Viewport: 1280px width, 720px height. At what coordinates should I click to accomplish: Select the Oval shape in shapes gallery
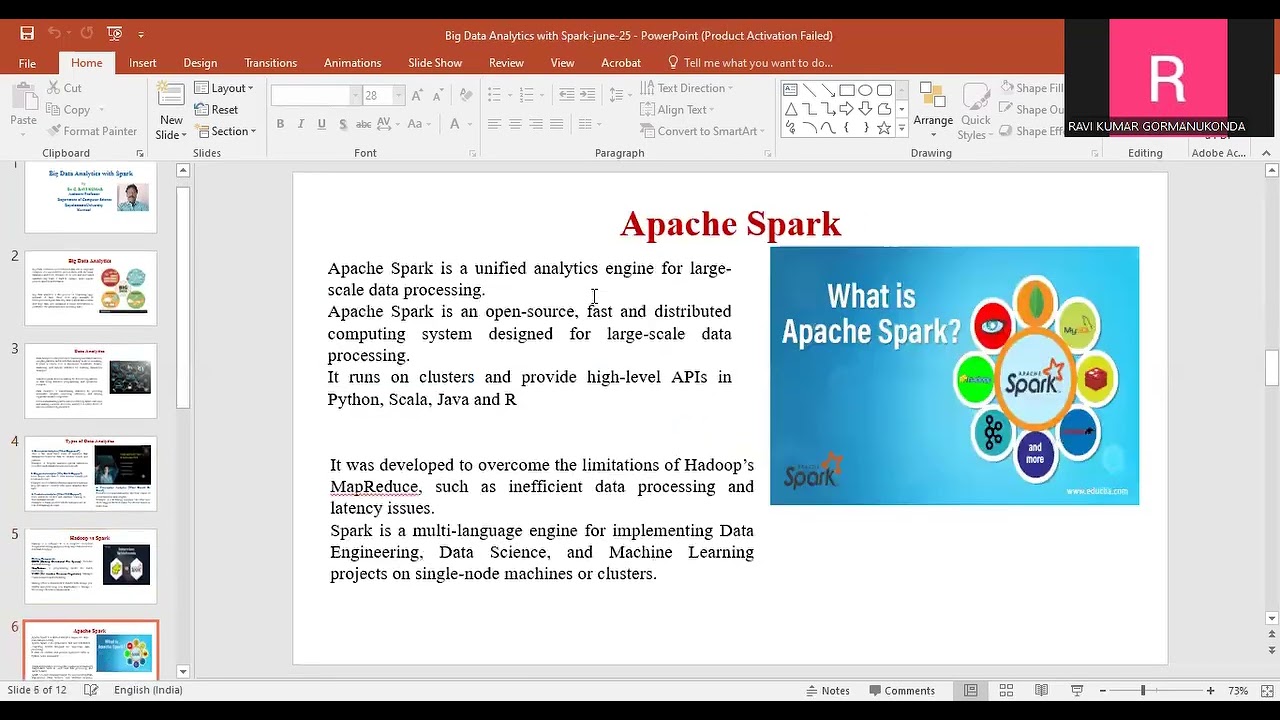[x=866, y=89]
